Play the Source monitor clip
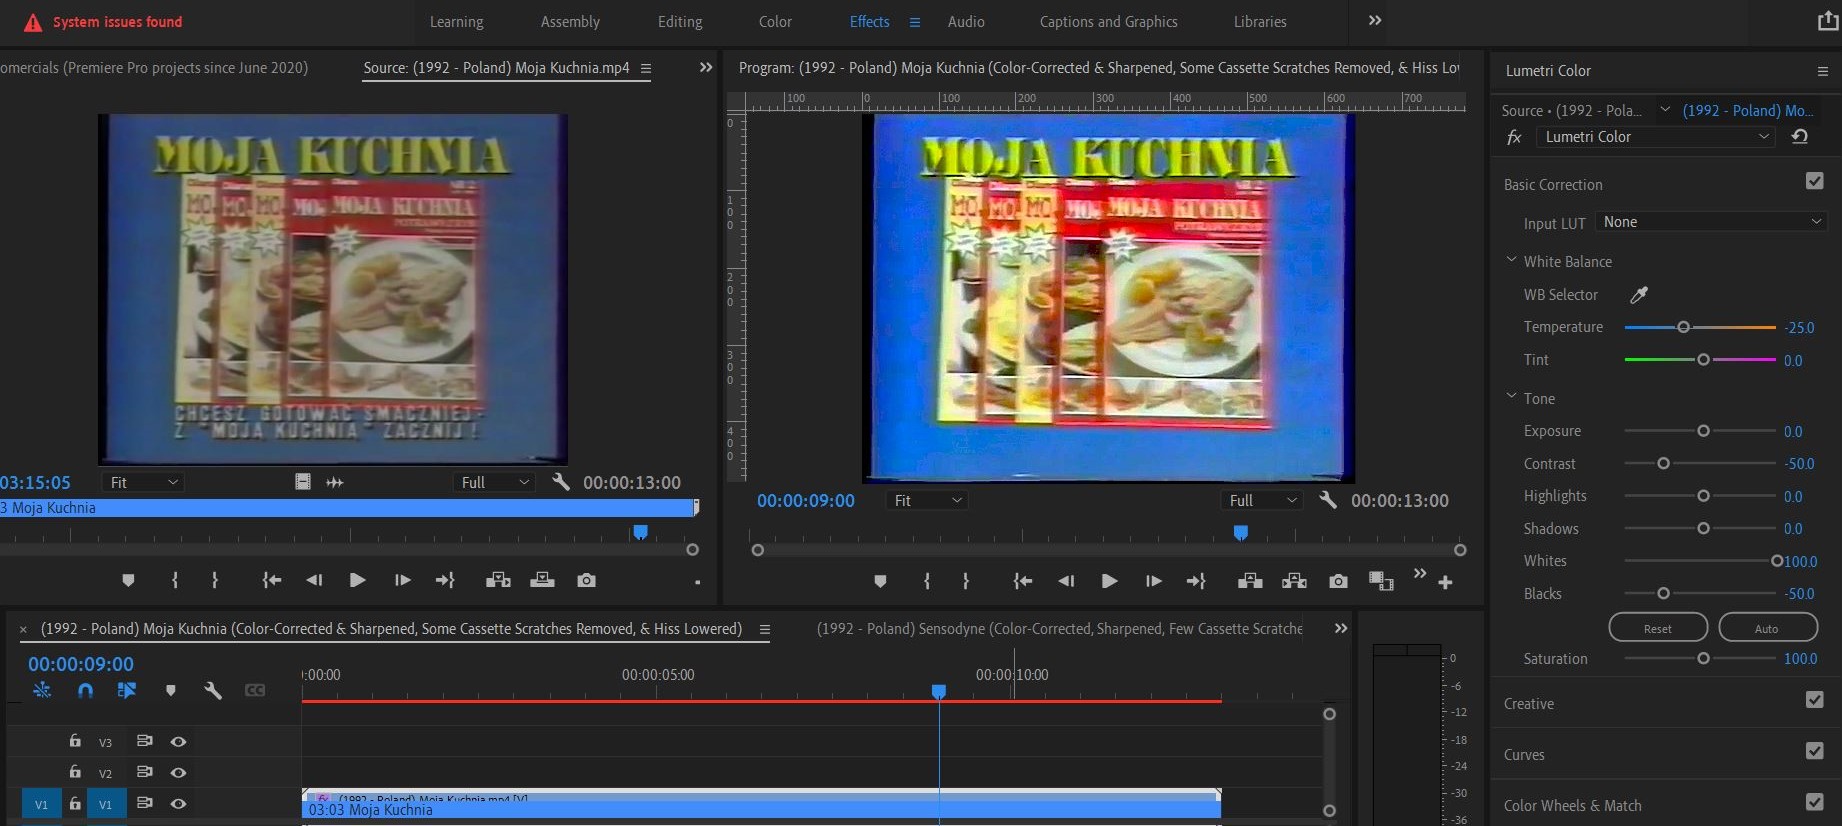Viewport: 1842px width, 826px height. coord(357,580)
